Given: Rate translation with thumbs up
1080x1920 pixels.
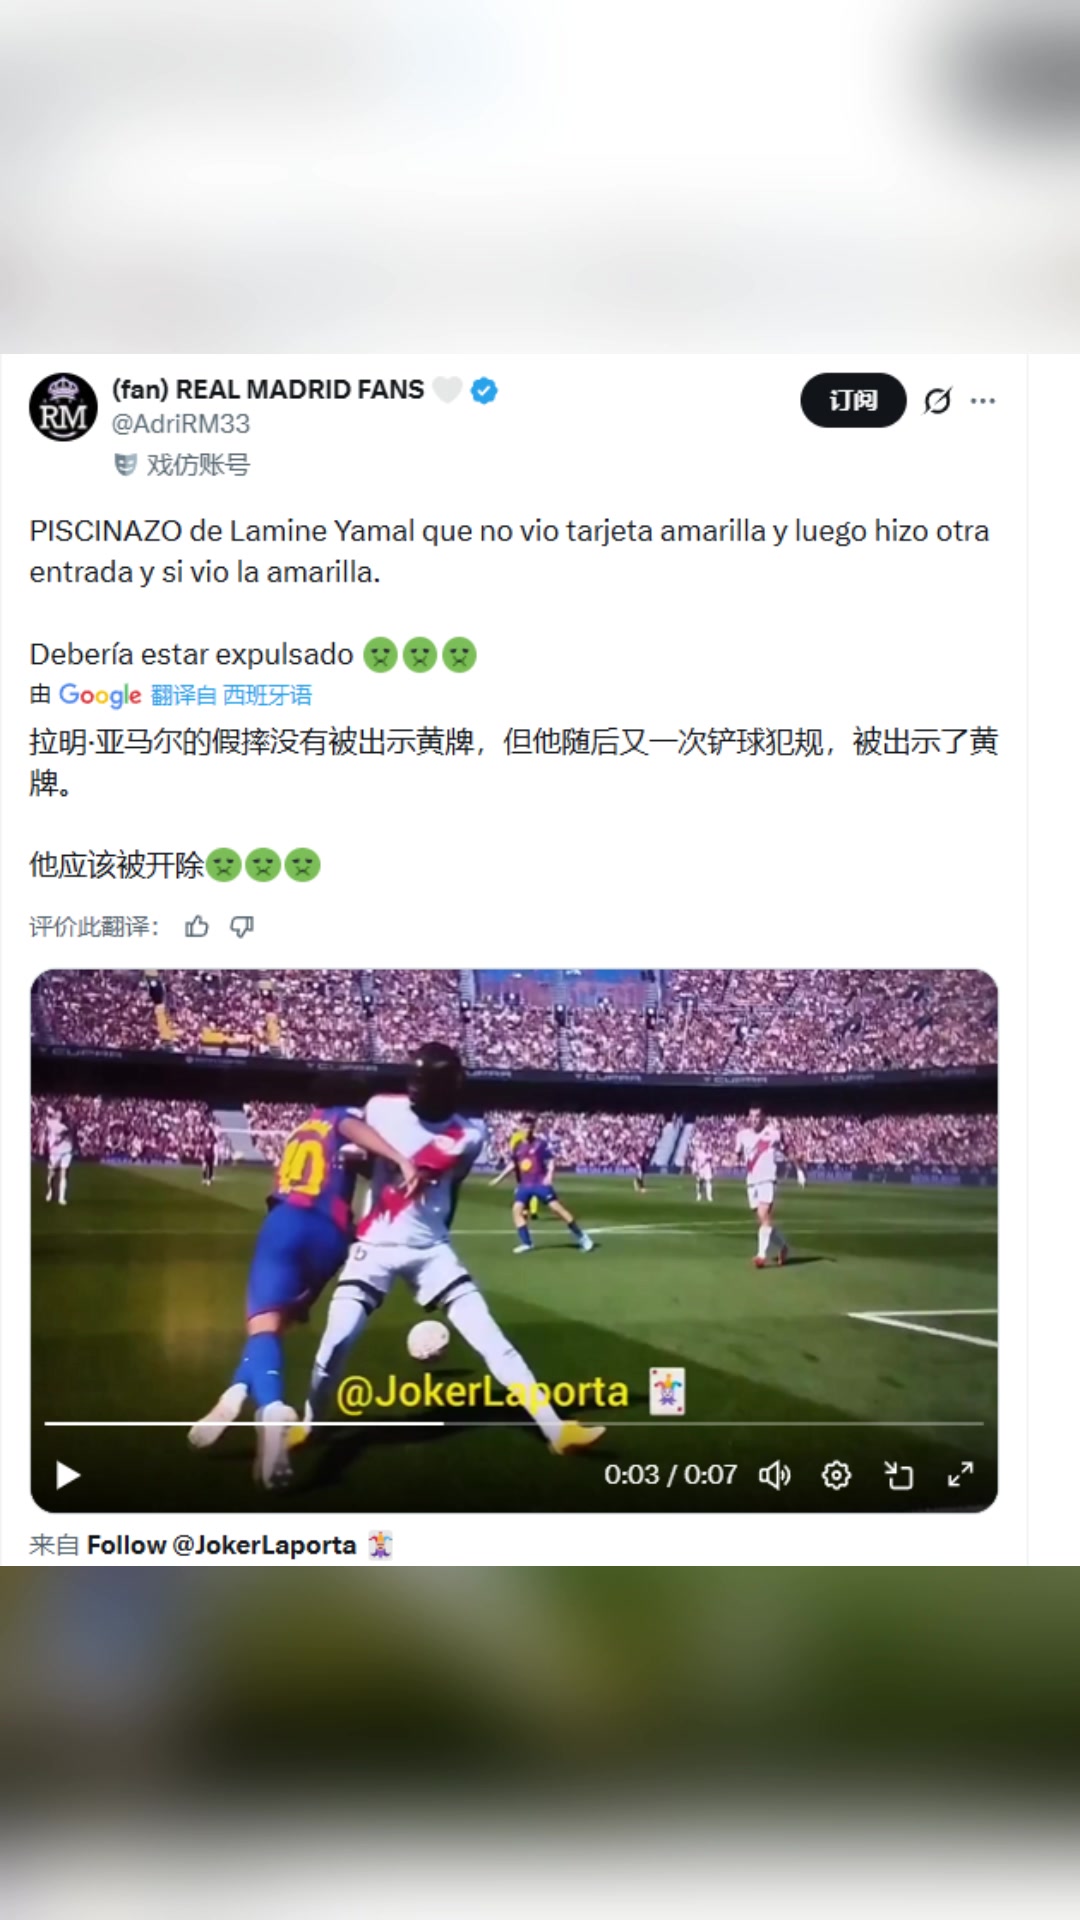Looking at the screenshot, I should point(197,927).
